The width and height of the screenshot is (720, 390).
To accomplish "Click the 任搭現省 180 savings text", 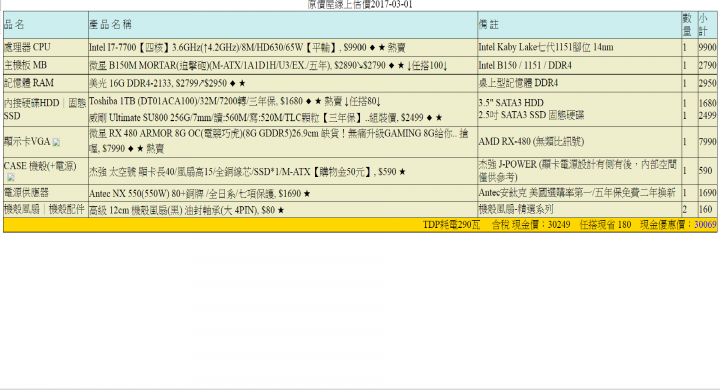I will (605, 225).
